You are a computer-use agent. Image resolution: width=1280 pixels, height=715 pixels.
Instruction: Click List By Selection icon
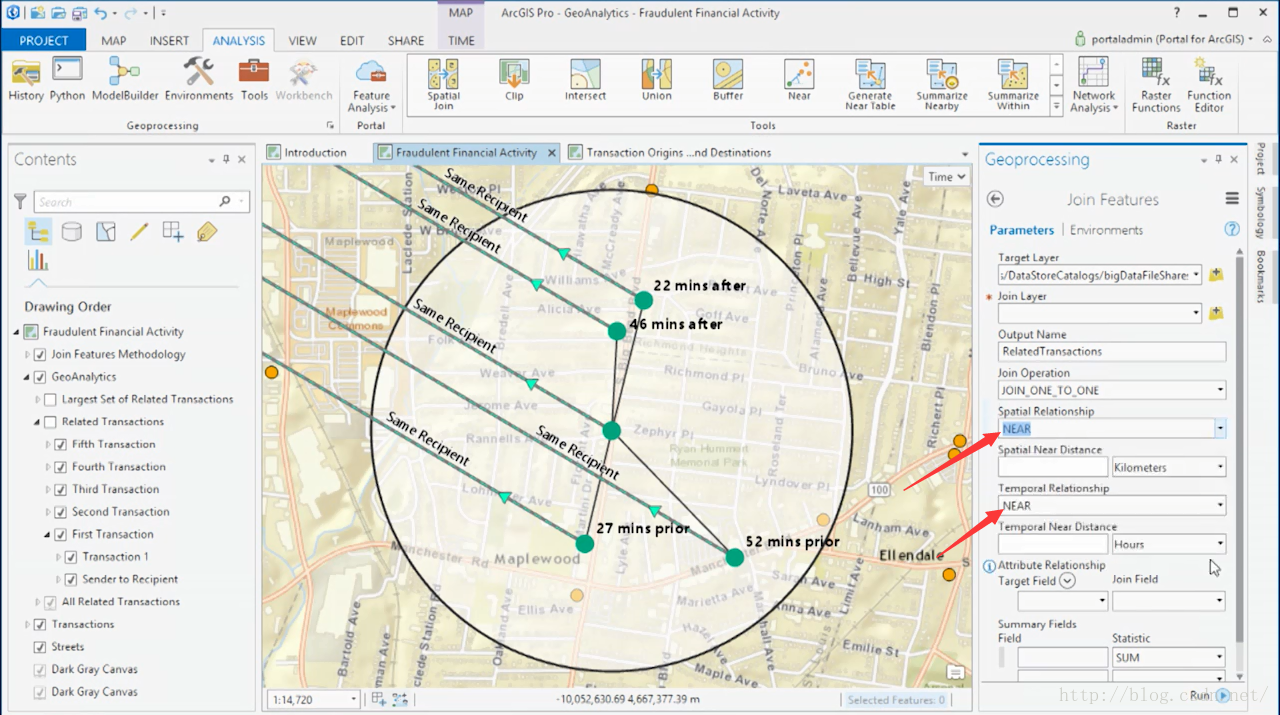coord(106,232)
